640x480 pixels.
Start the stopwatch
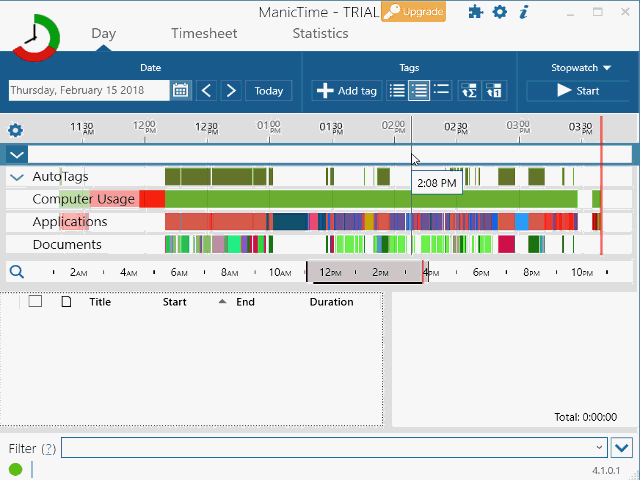point(578,91)
